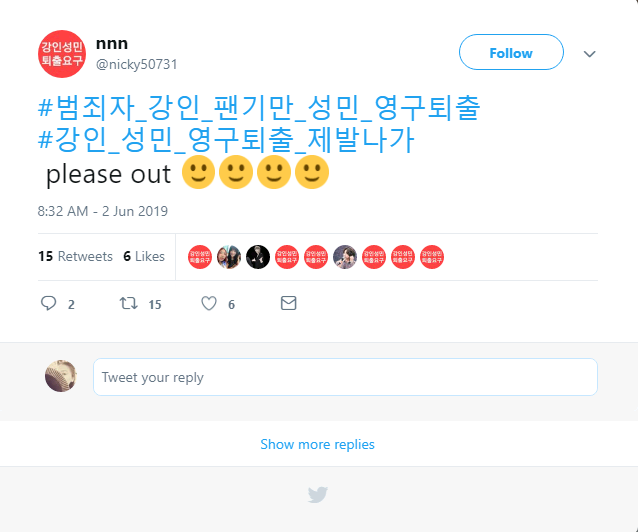Expand tweet options chevron menu
The height and width of the screenshot is (532, 638).
(x=589, y=53)
